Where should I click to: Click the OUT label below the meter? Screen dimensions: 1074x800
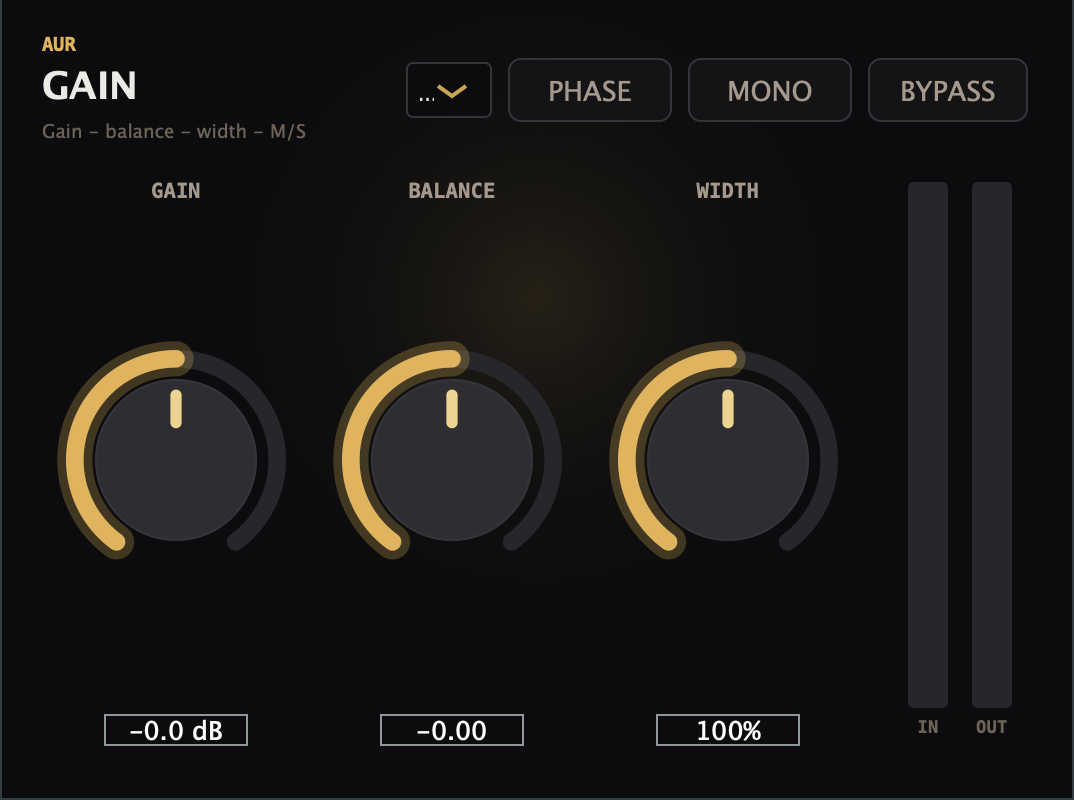[x=992, y=727]
